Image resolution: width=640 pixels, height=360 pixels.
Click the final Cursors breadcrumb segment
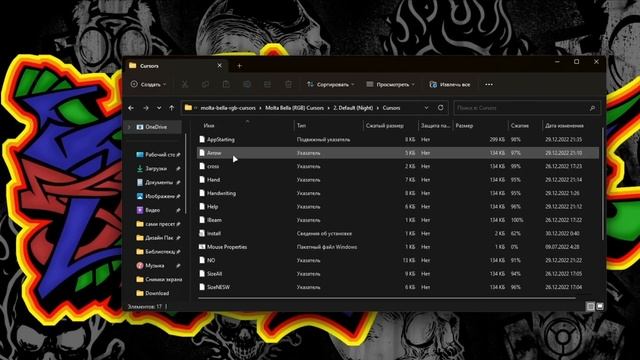[391, 108]
